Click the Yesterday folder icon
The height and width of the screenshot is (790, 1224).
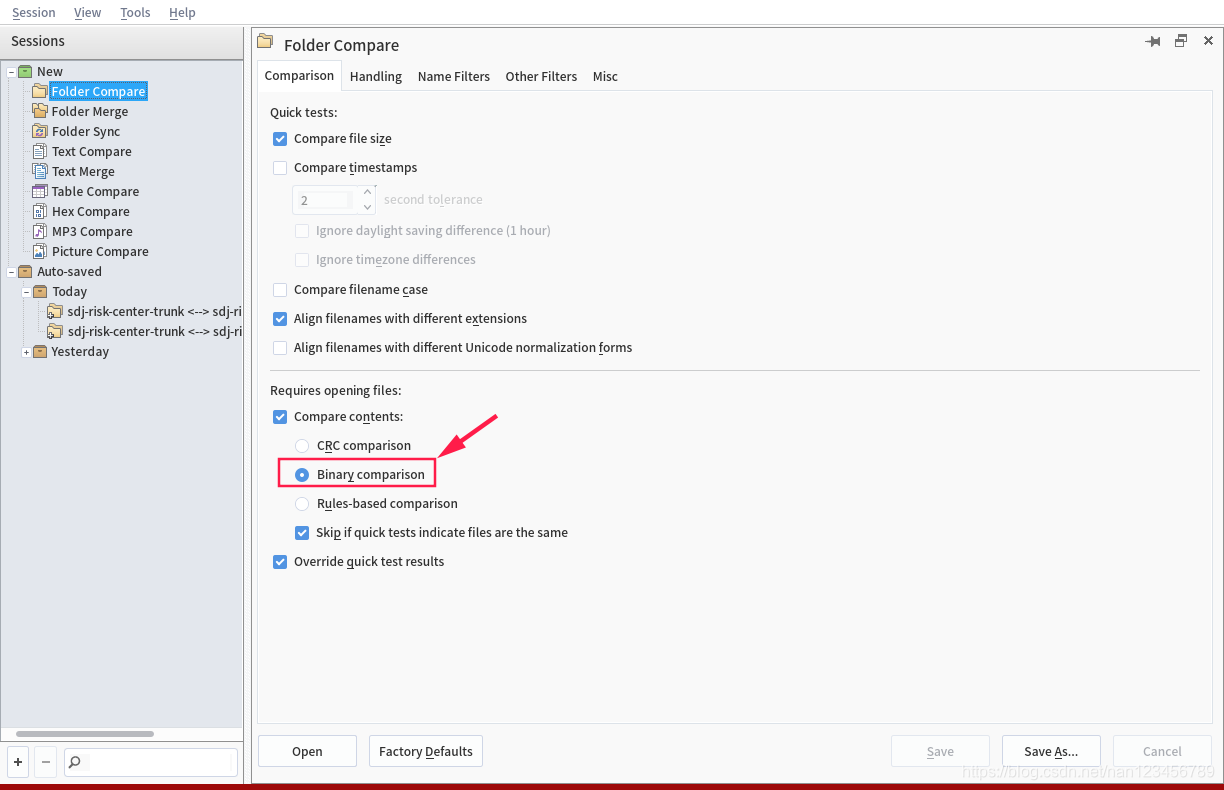point(40,351)
